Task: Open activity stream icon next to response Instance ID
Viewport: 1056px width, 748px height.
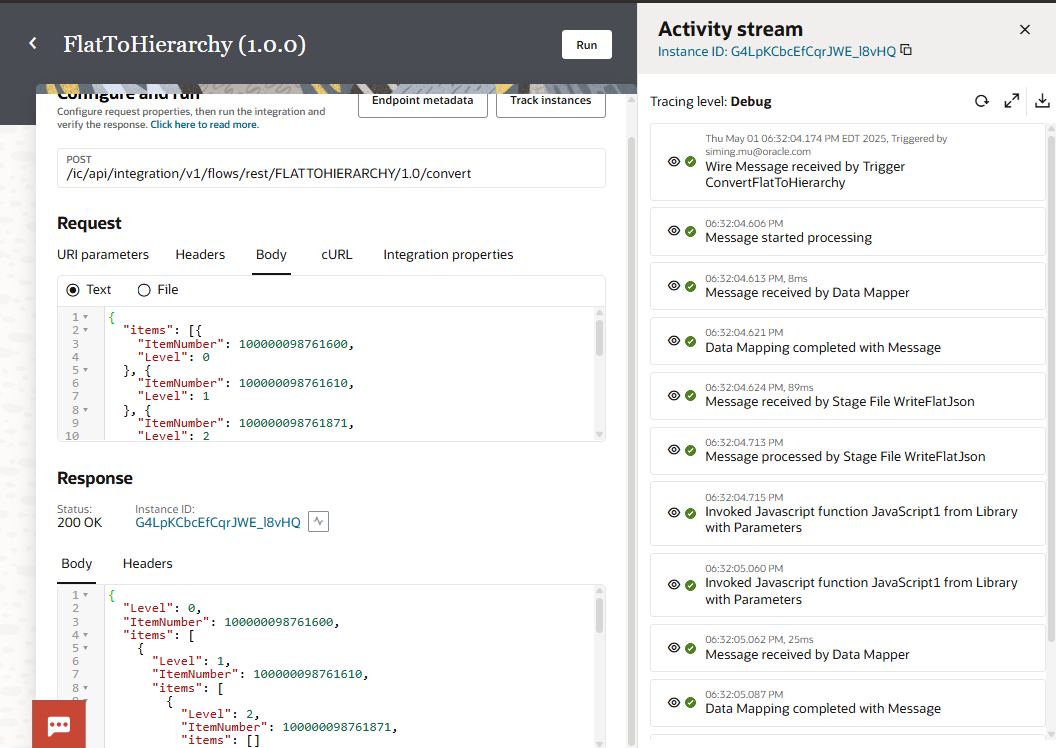Action: 318,522
